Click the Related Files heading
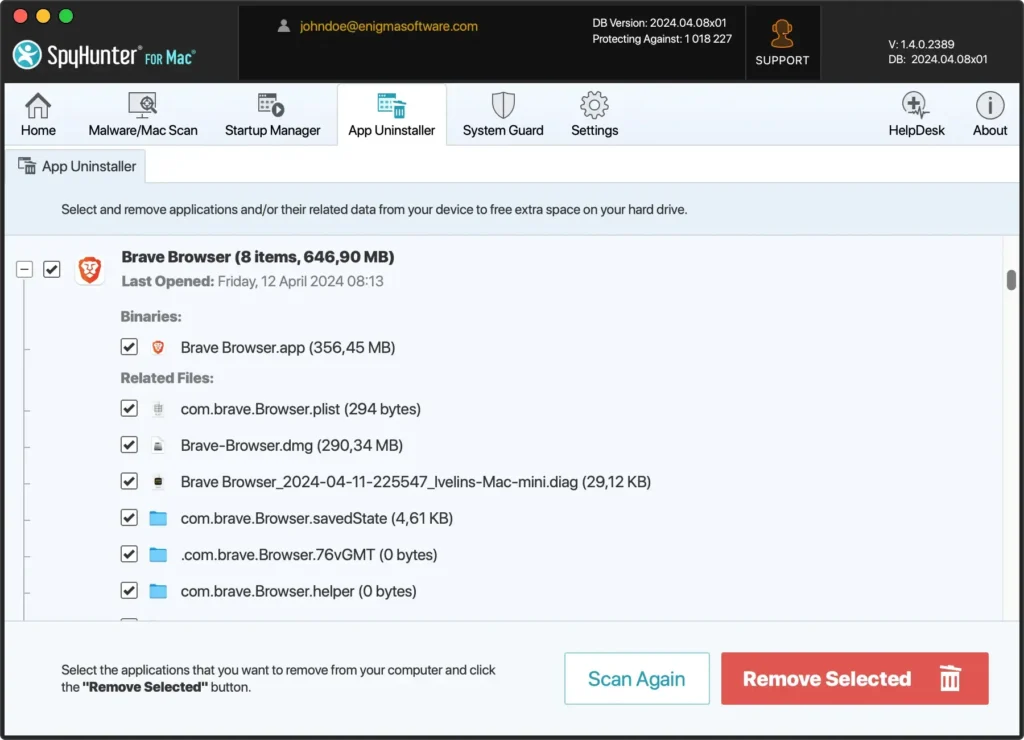 click(167, 378)
